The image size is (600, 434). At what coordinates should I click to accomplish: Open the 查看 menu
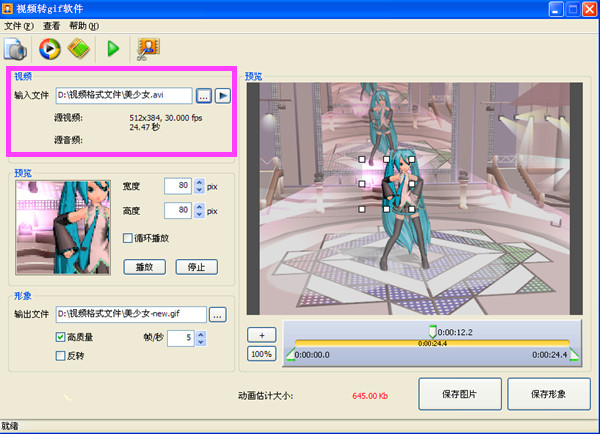coord(51,26)
